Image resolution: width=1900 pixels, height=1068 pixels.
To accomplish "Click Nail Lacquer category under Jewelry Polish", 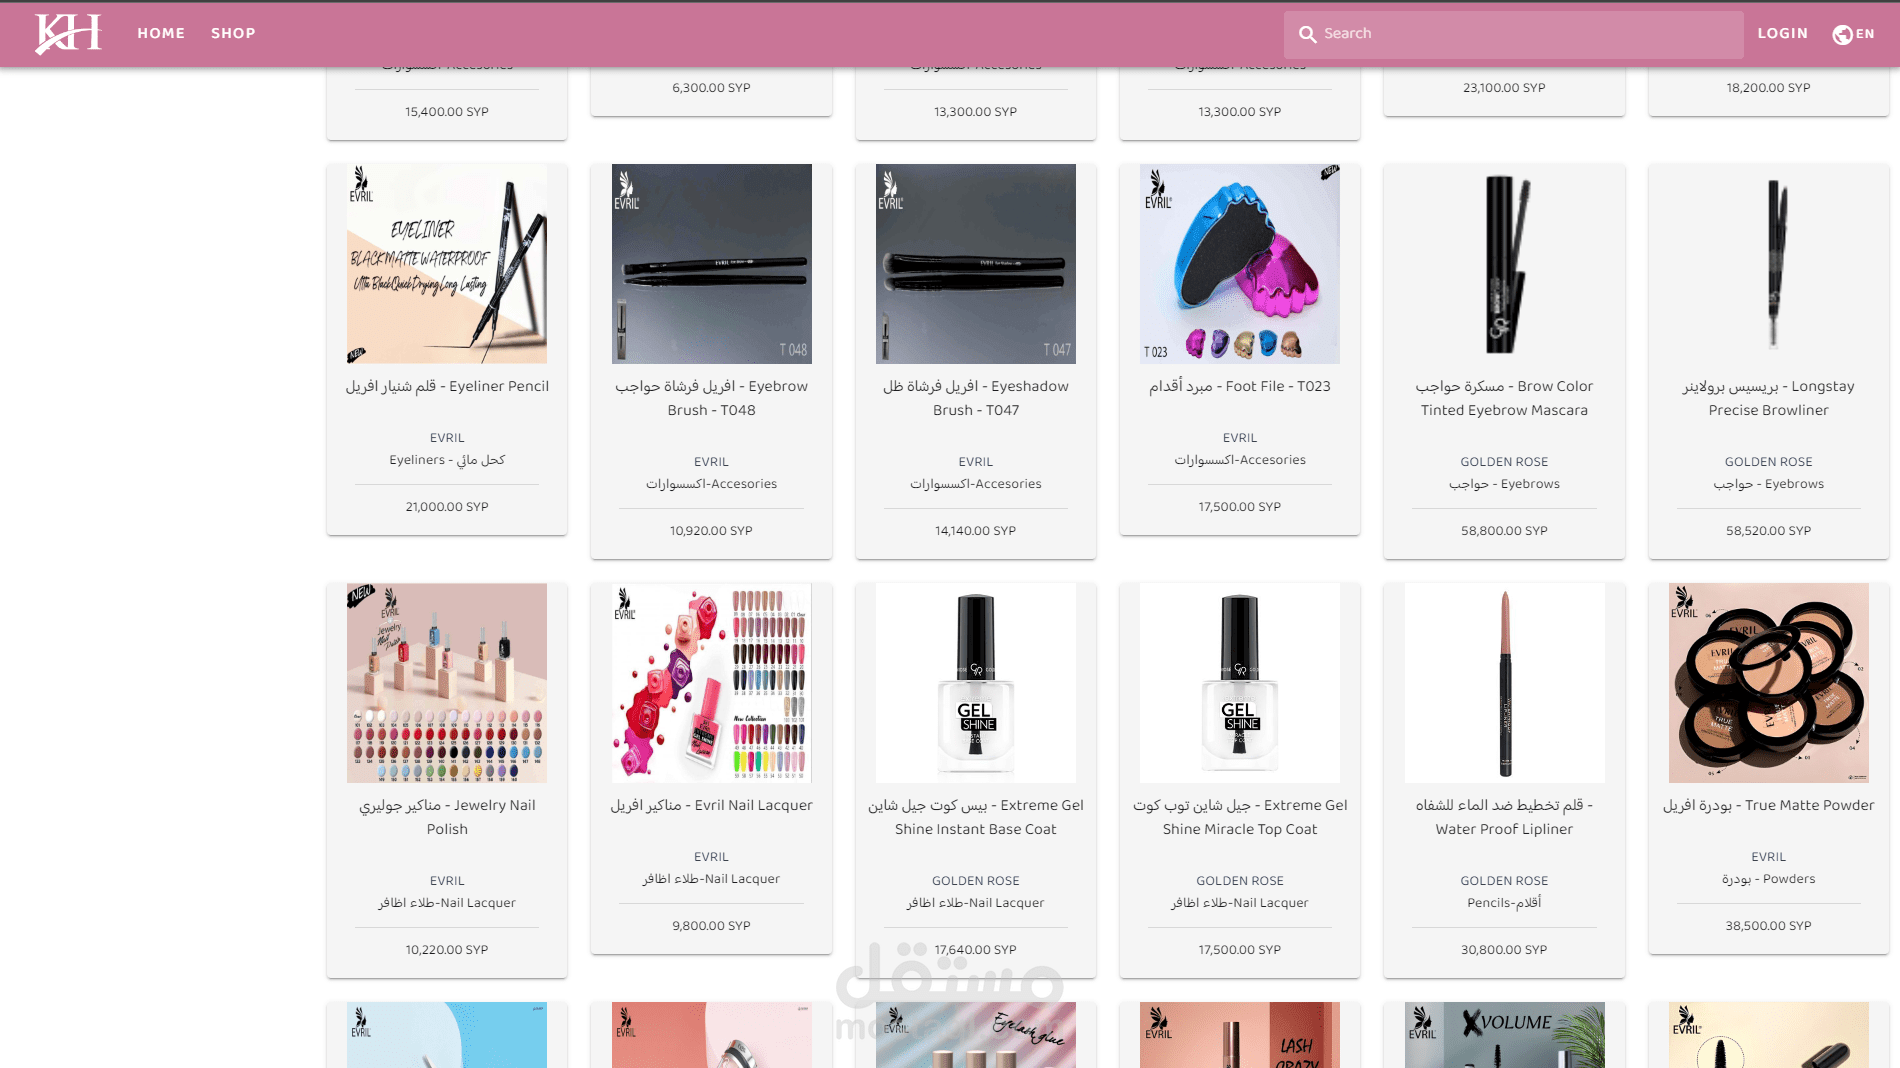I will [x=447, y=903].
